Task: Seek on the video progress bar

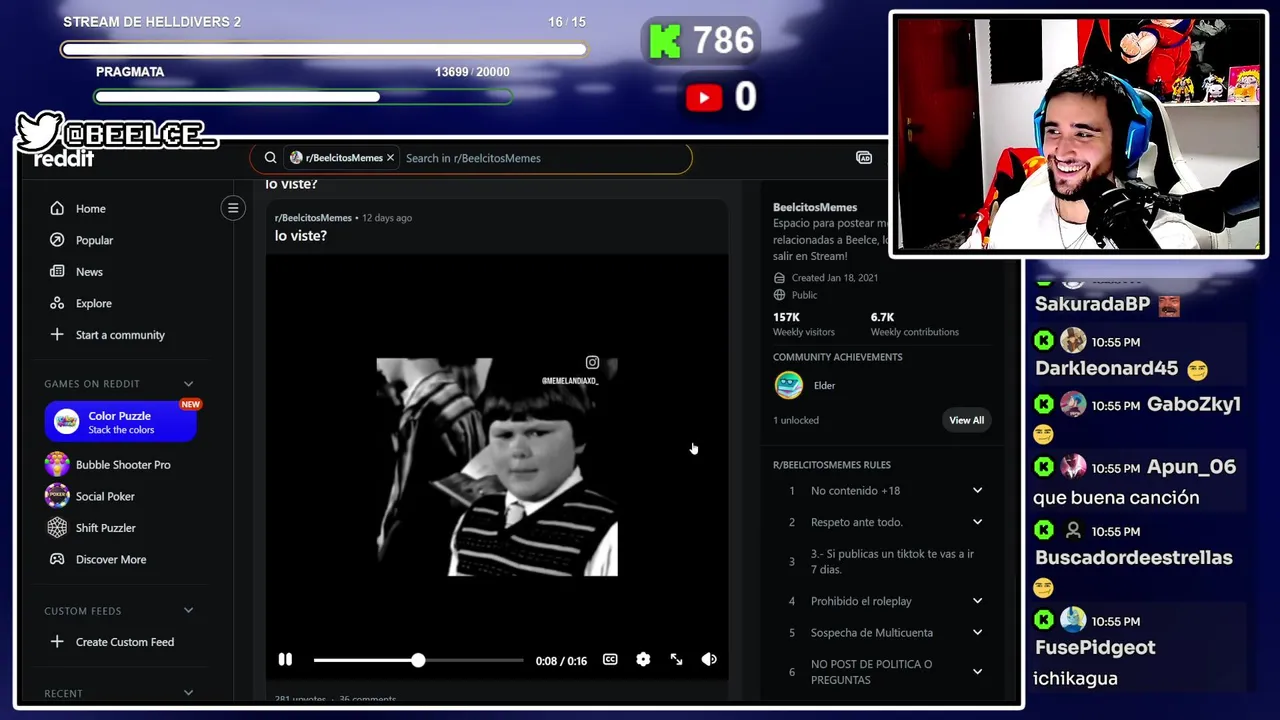Action: coord(418,660)
